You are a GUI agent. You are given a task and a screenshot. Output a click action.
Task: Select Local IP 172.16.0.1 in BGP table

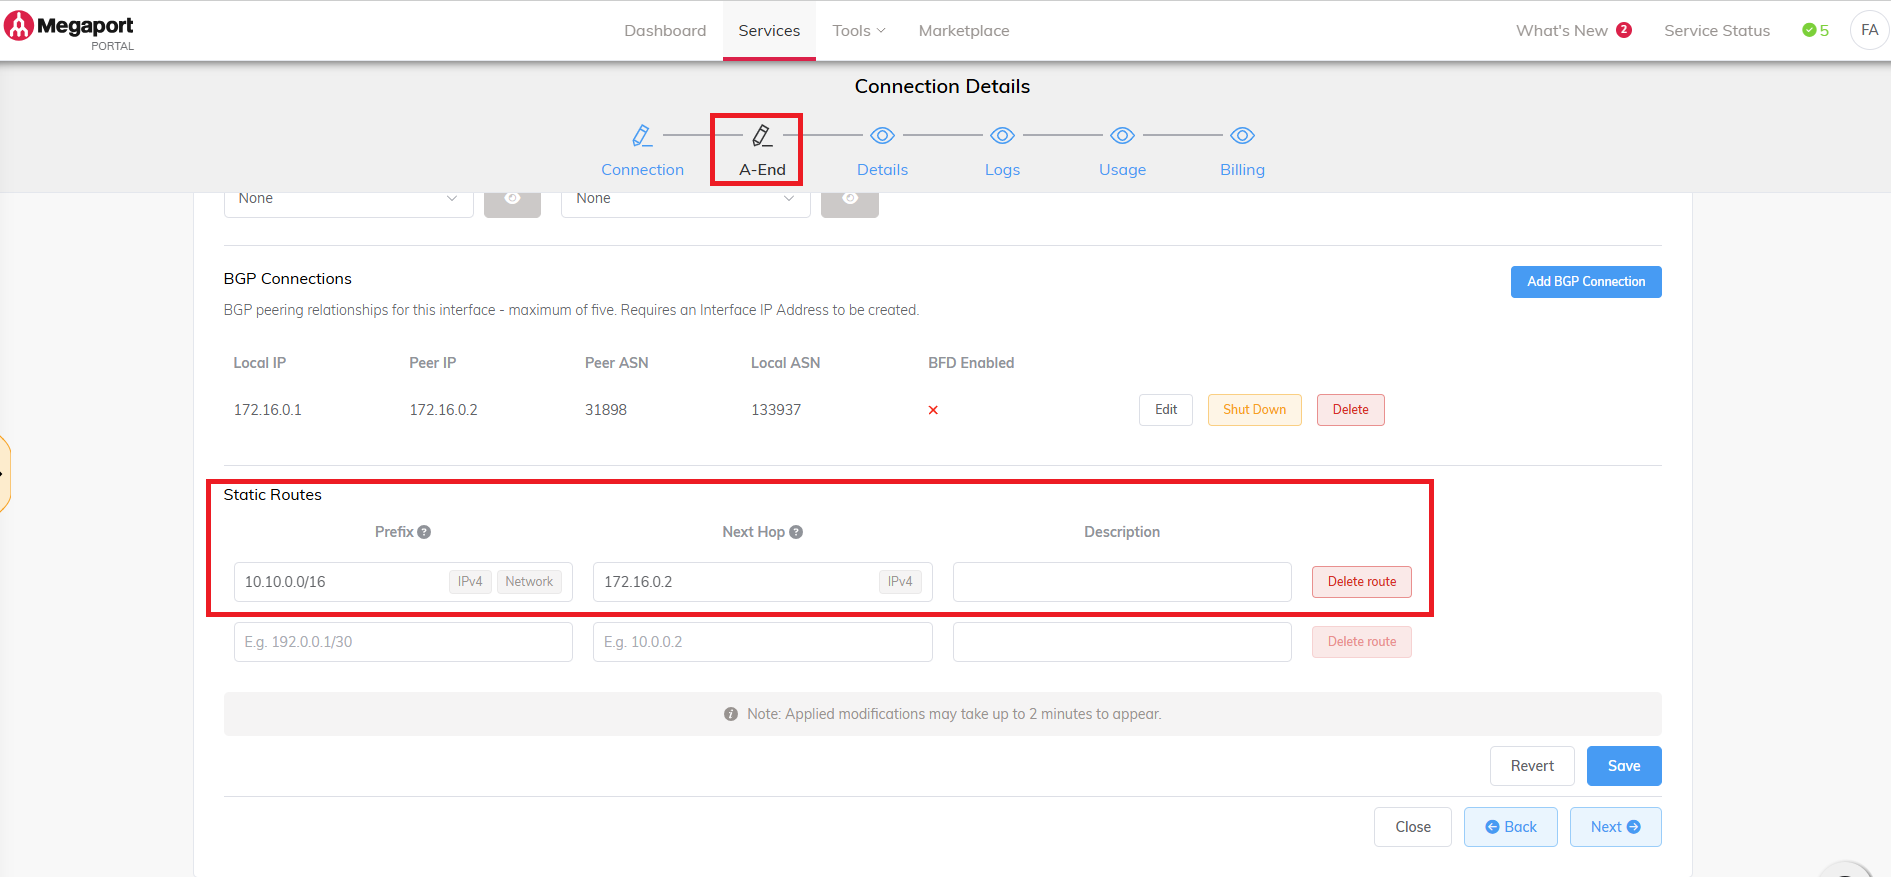click(267, 410)
